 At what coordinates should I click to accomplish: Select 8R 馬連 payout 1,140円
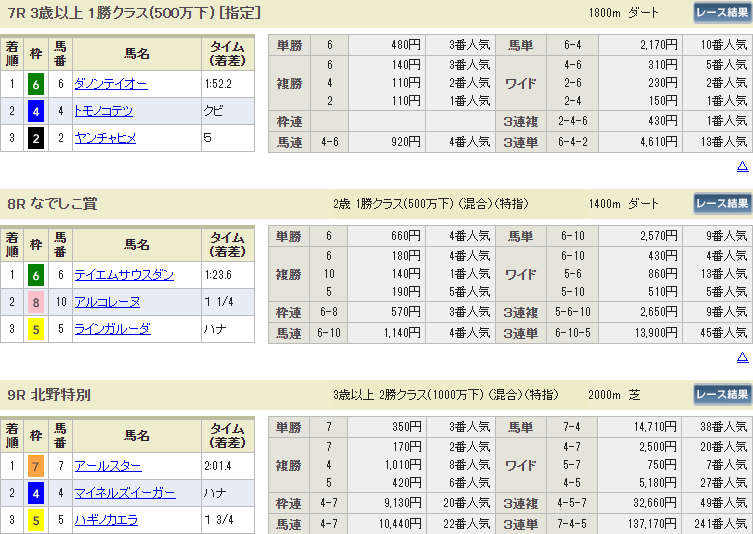click(x=402, y=333)
